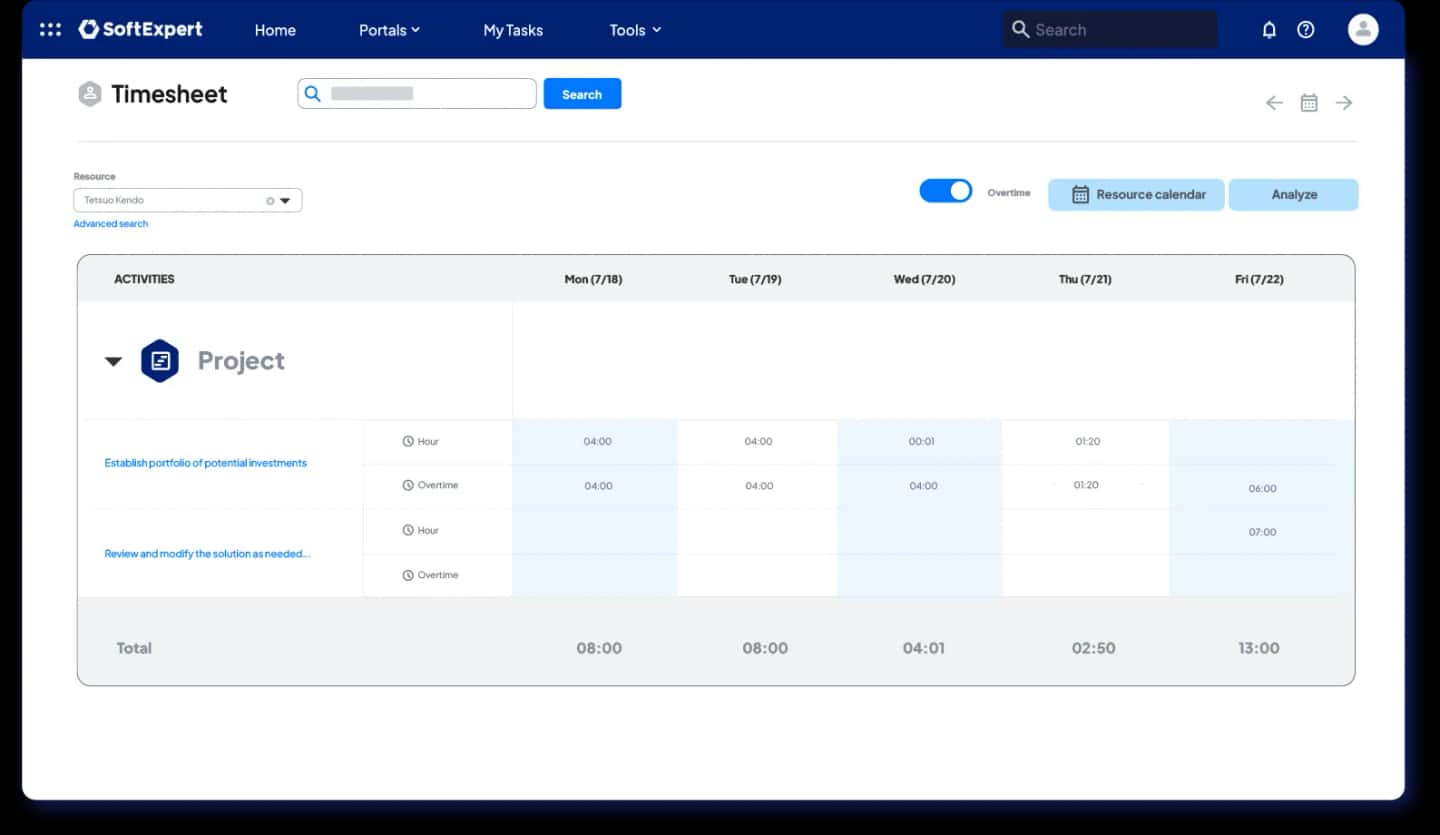Click the Fri (7/22) column header

(x=1259, y=279)
